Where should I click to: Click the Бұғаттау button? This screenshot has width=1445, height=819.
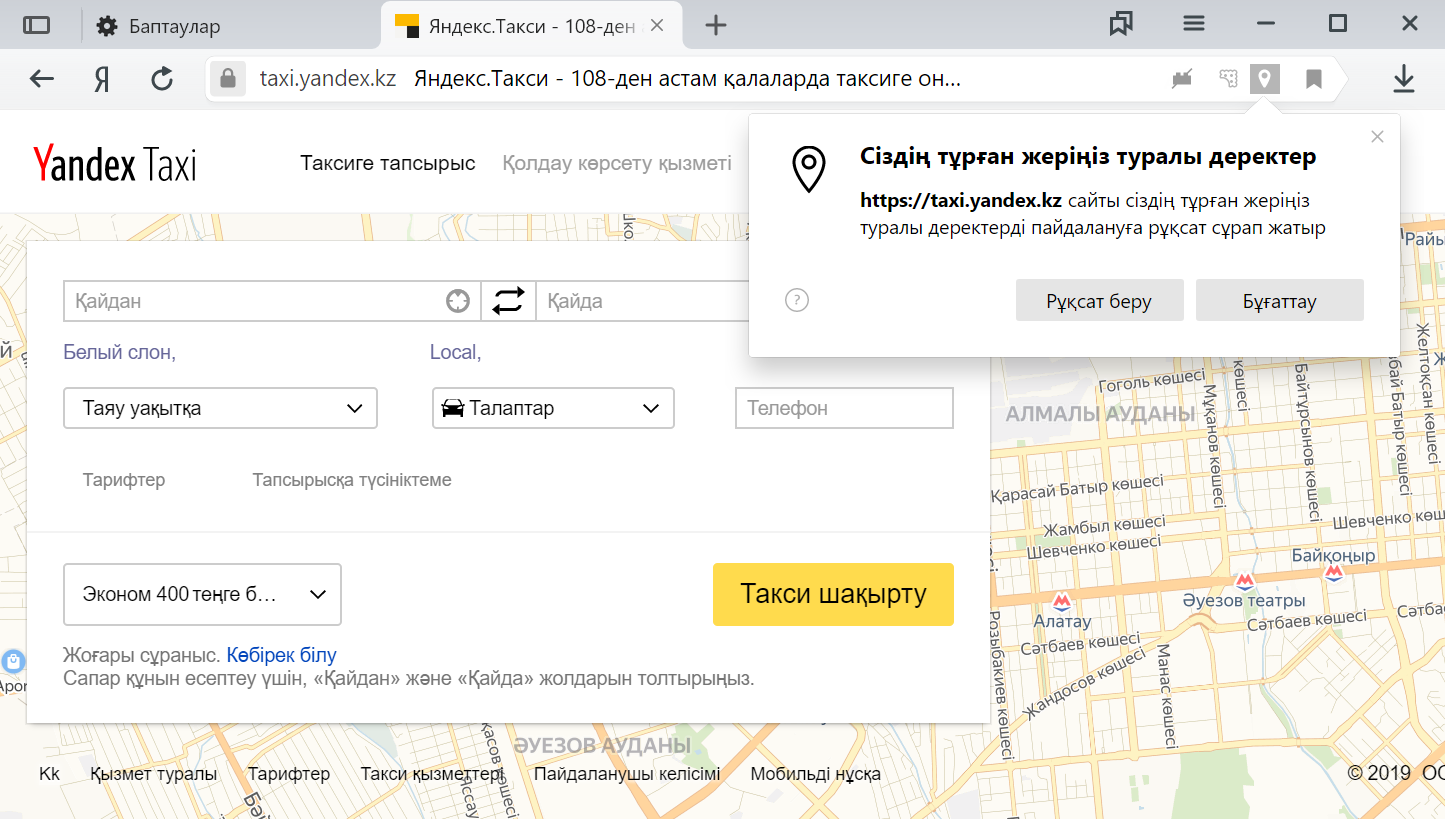coord(1279,301)
